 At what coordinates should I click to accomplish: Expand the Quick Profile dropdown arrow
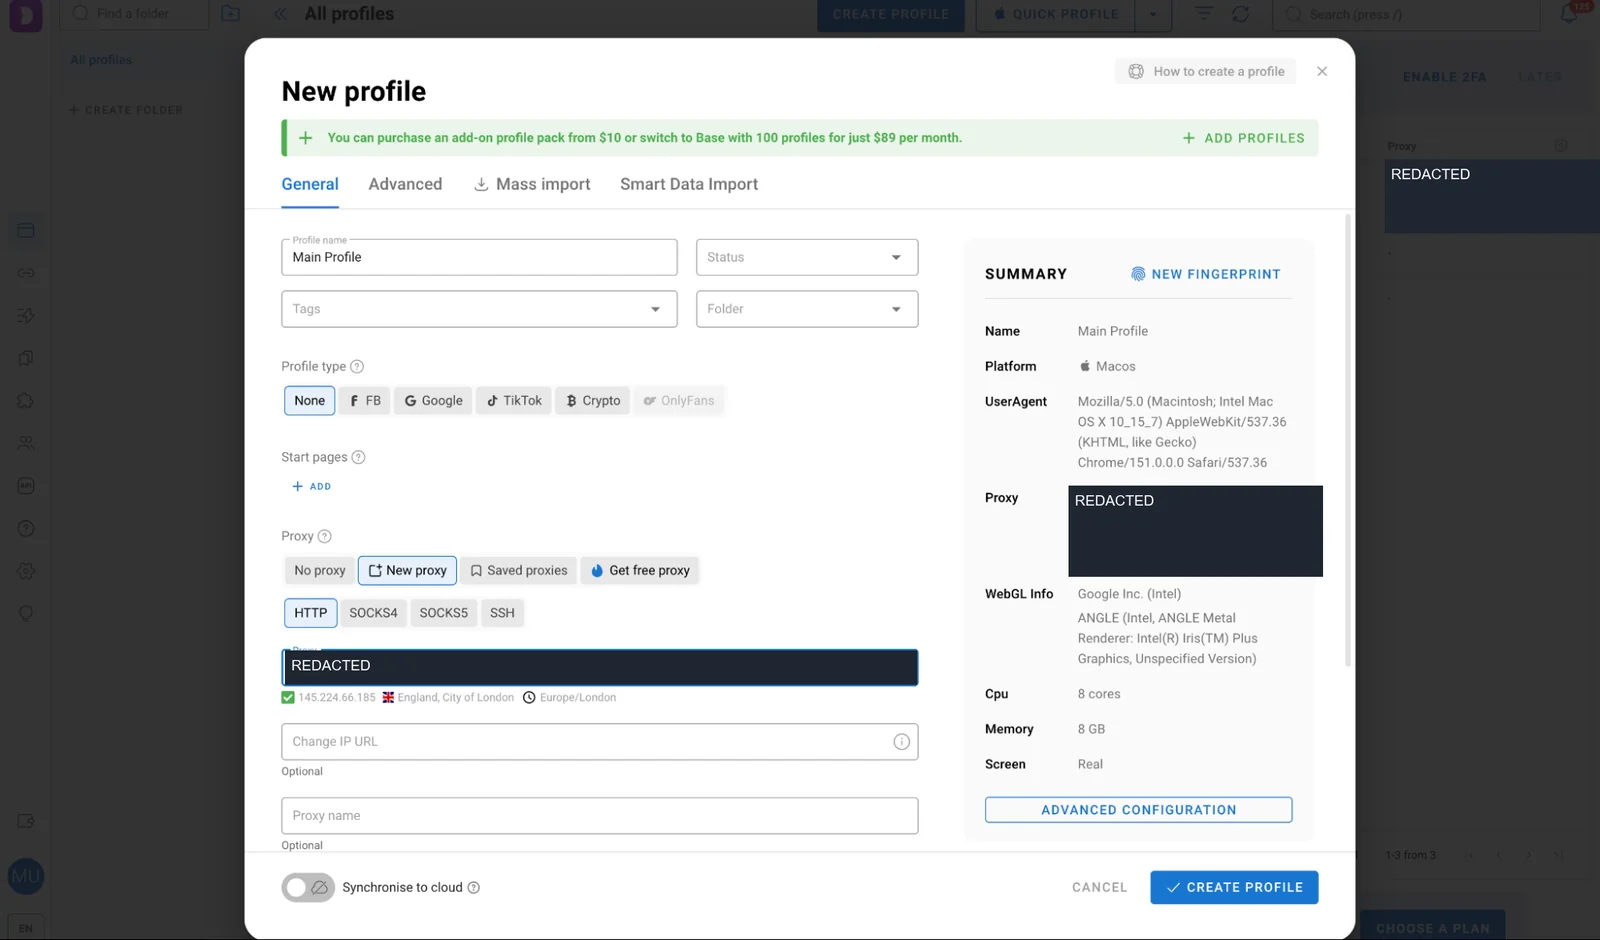pos(1153,14)
